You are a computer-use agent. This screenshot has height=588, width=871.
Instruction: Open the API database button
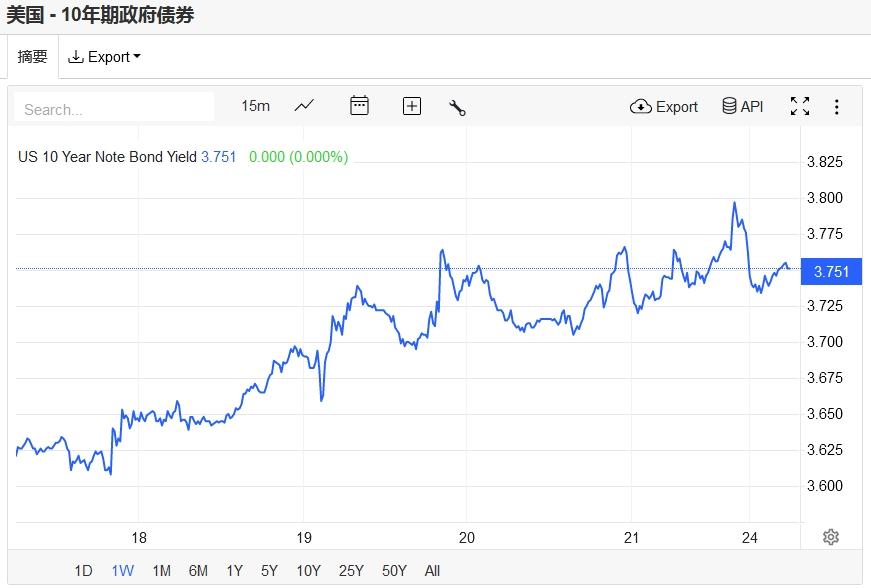(x=743, y=106)
